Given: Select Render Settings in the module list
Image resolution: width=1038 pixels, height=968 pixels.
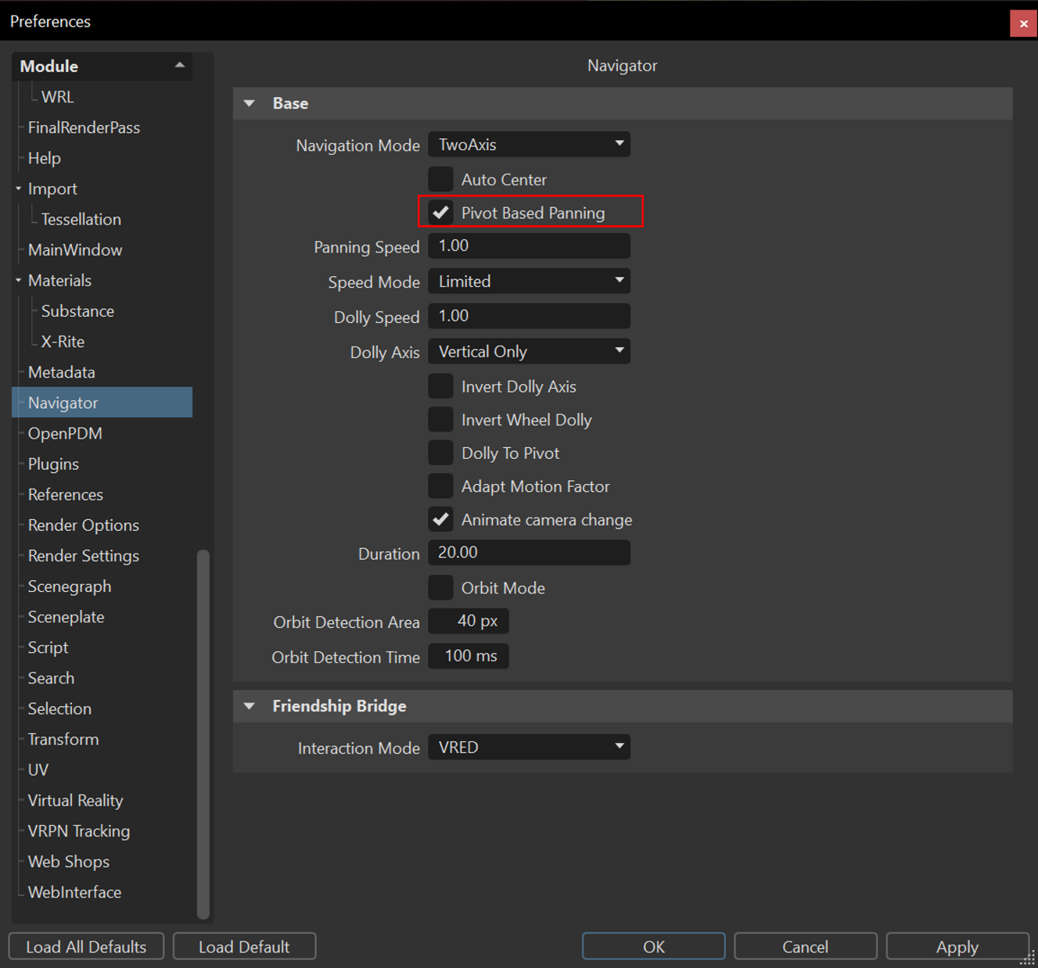Looking at the screenshot, I should (83, 555).
